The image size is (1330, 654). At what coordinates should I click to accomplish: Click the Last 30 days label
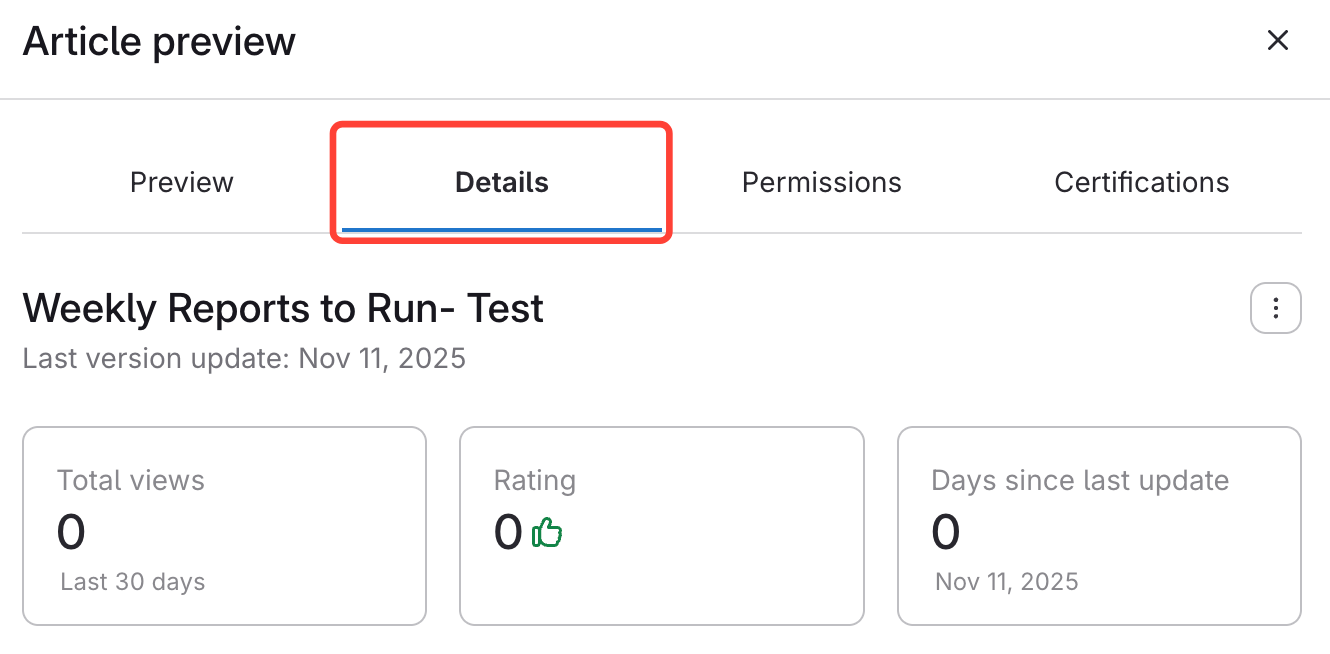(x=133, y=582)
